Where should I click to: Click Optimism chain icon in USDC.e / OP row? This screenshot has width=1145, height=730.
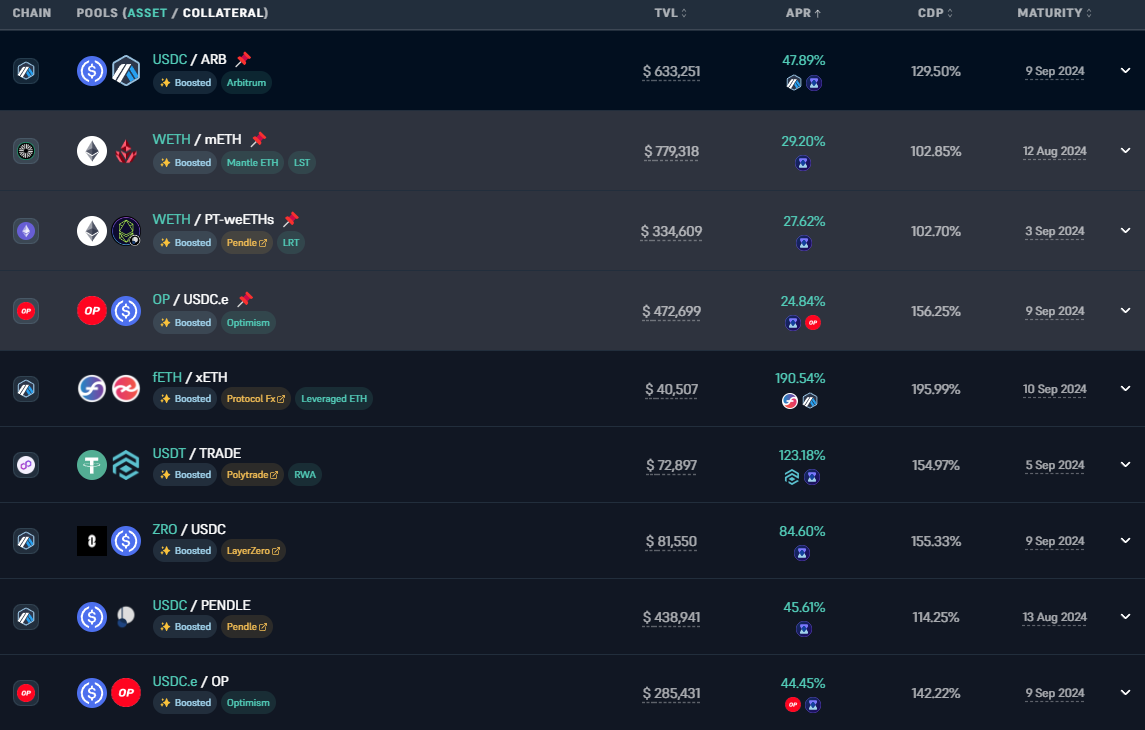26,693
